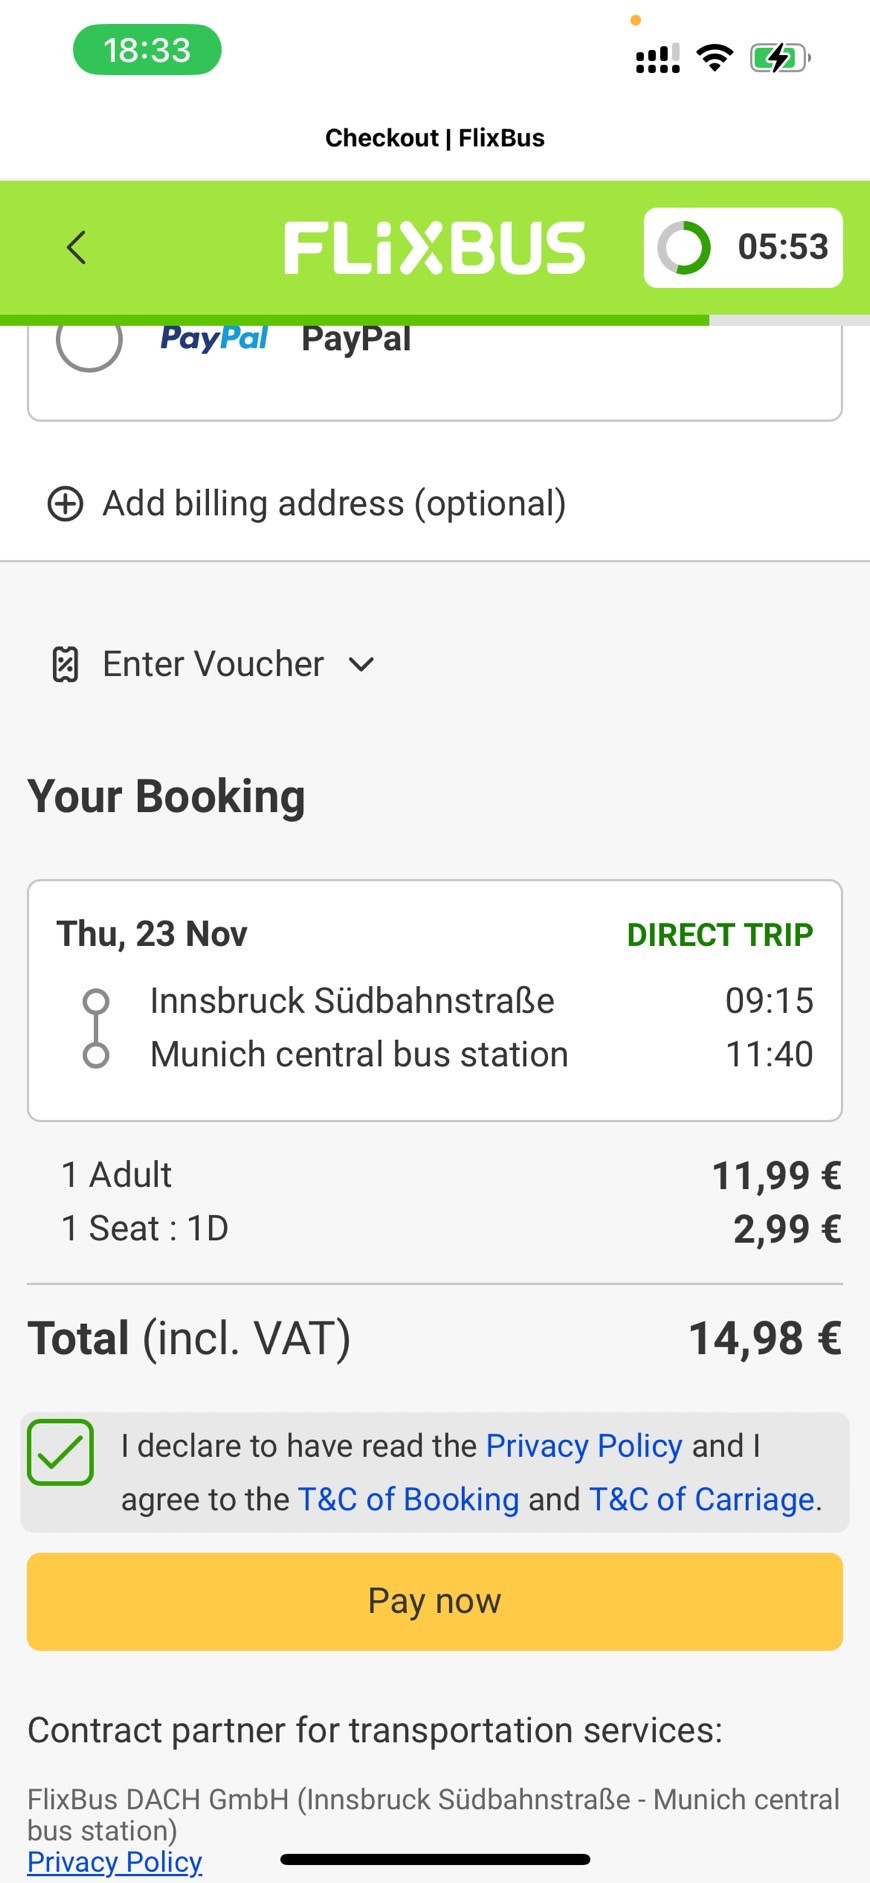Tap the back arrow in FlixBus header

point(77,247)
